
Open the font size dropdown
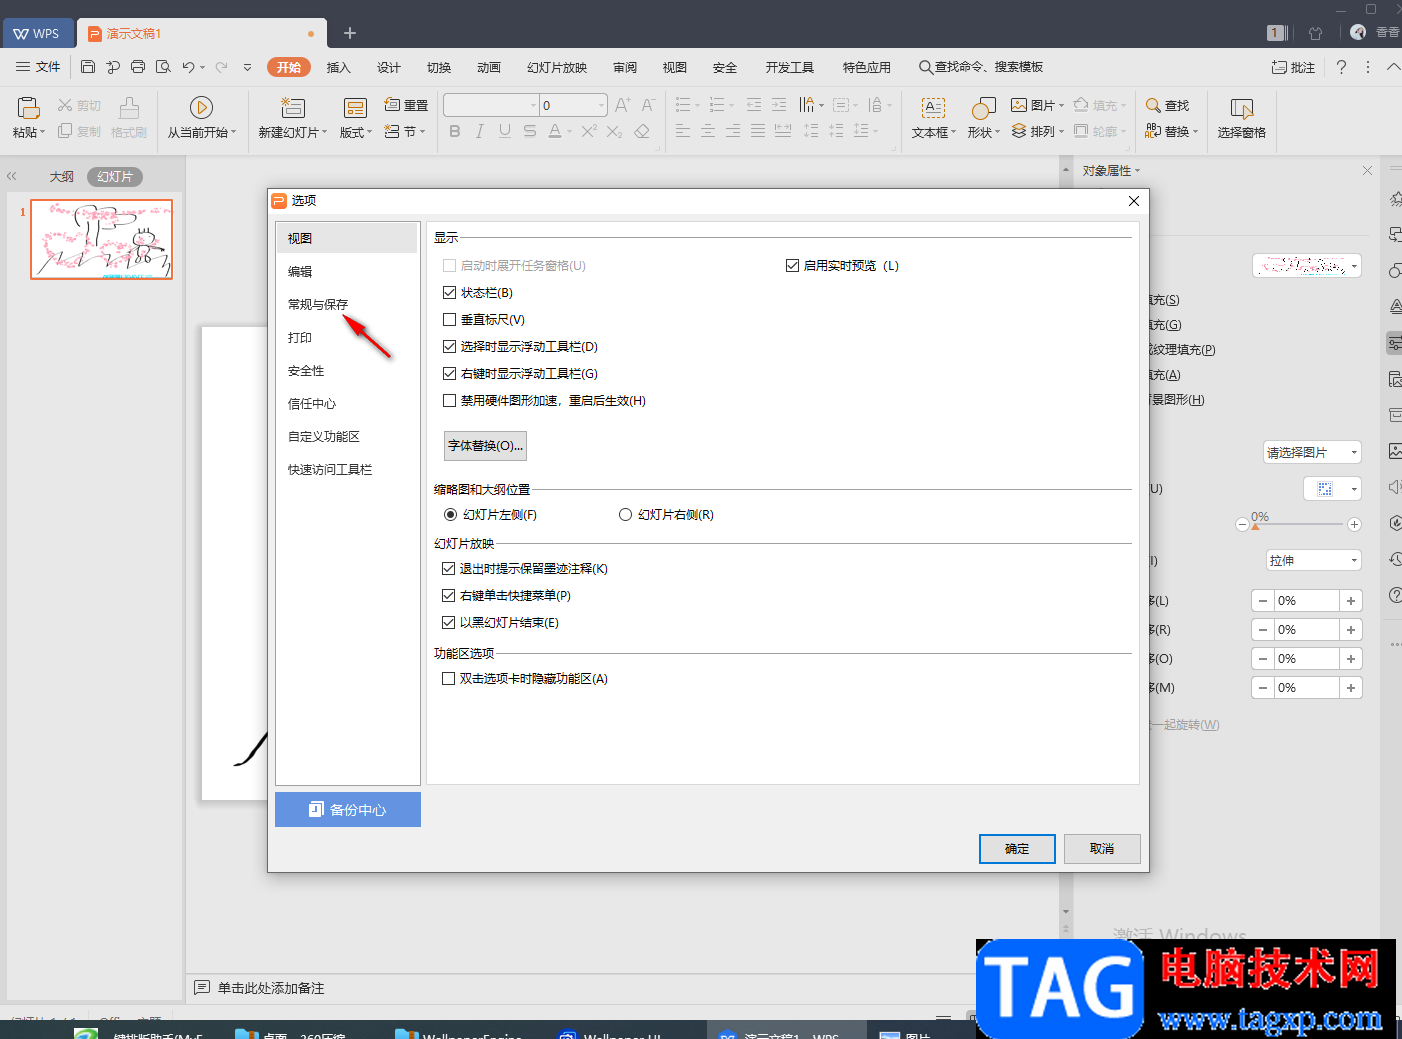click(601, 105)
